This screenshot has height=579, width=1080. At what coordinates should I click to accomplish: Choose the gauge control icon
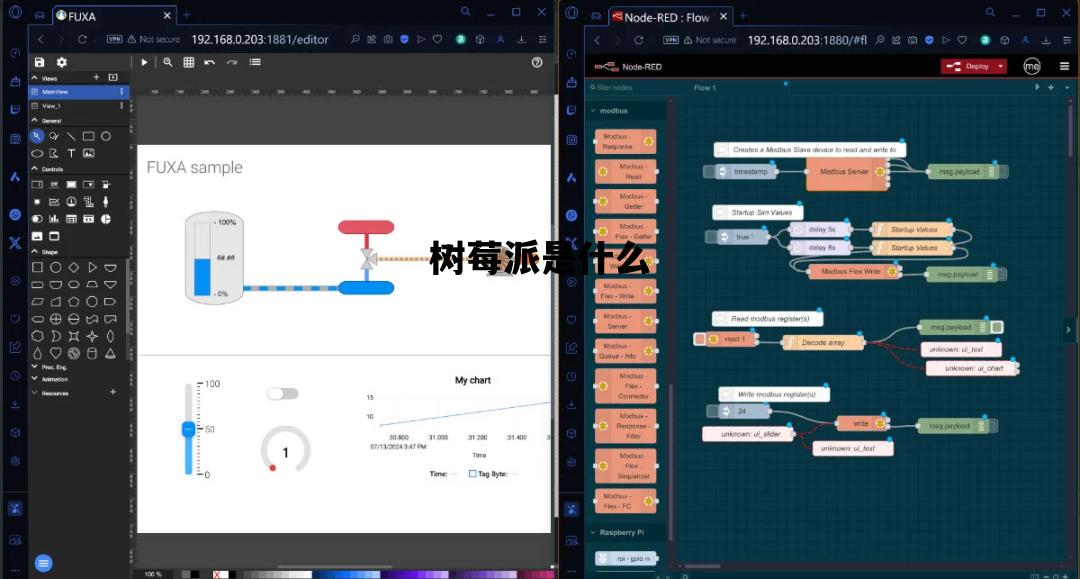pos(72,202)
